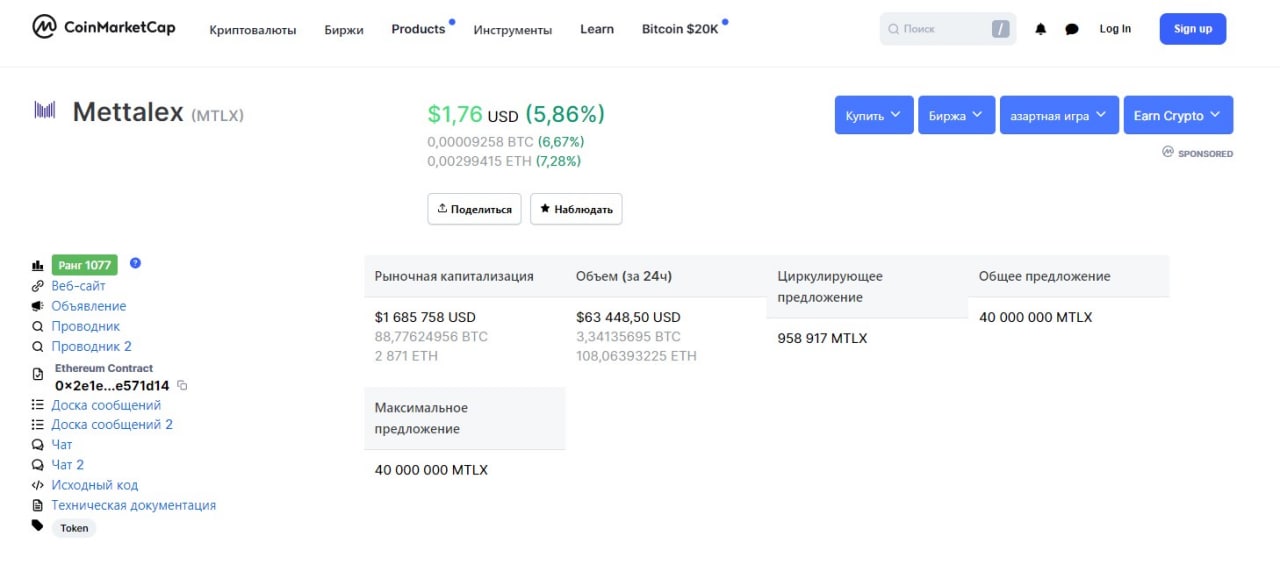Click the 0,00009258 BTC price text

click(480, 142)
